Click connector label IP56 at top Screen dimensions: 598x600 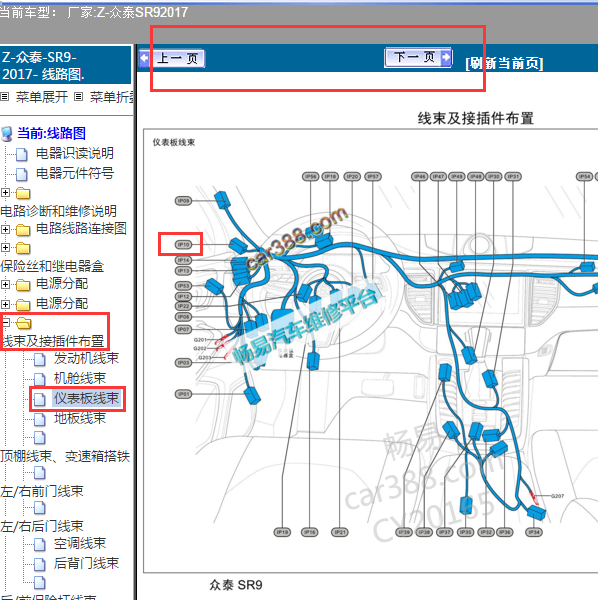click(x=310, y=176)
